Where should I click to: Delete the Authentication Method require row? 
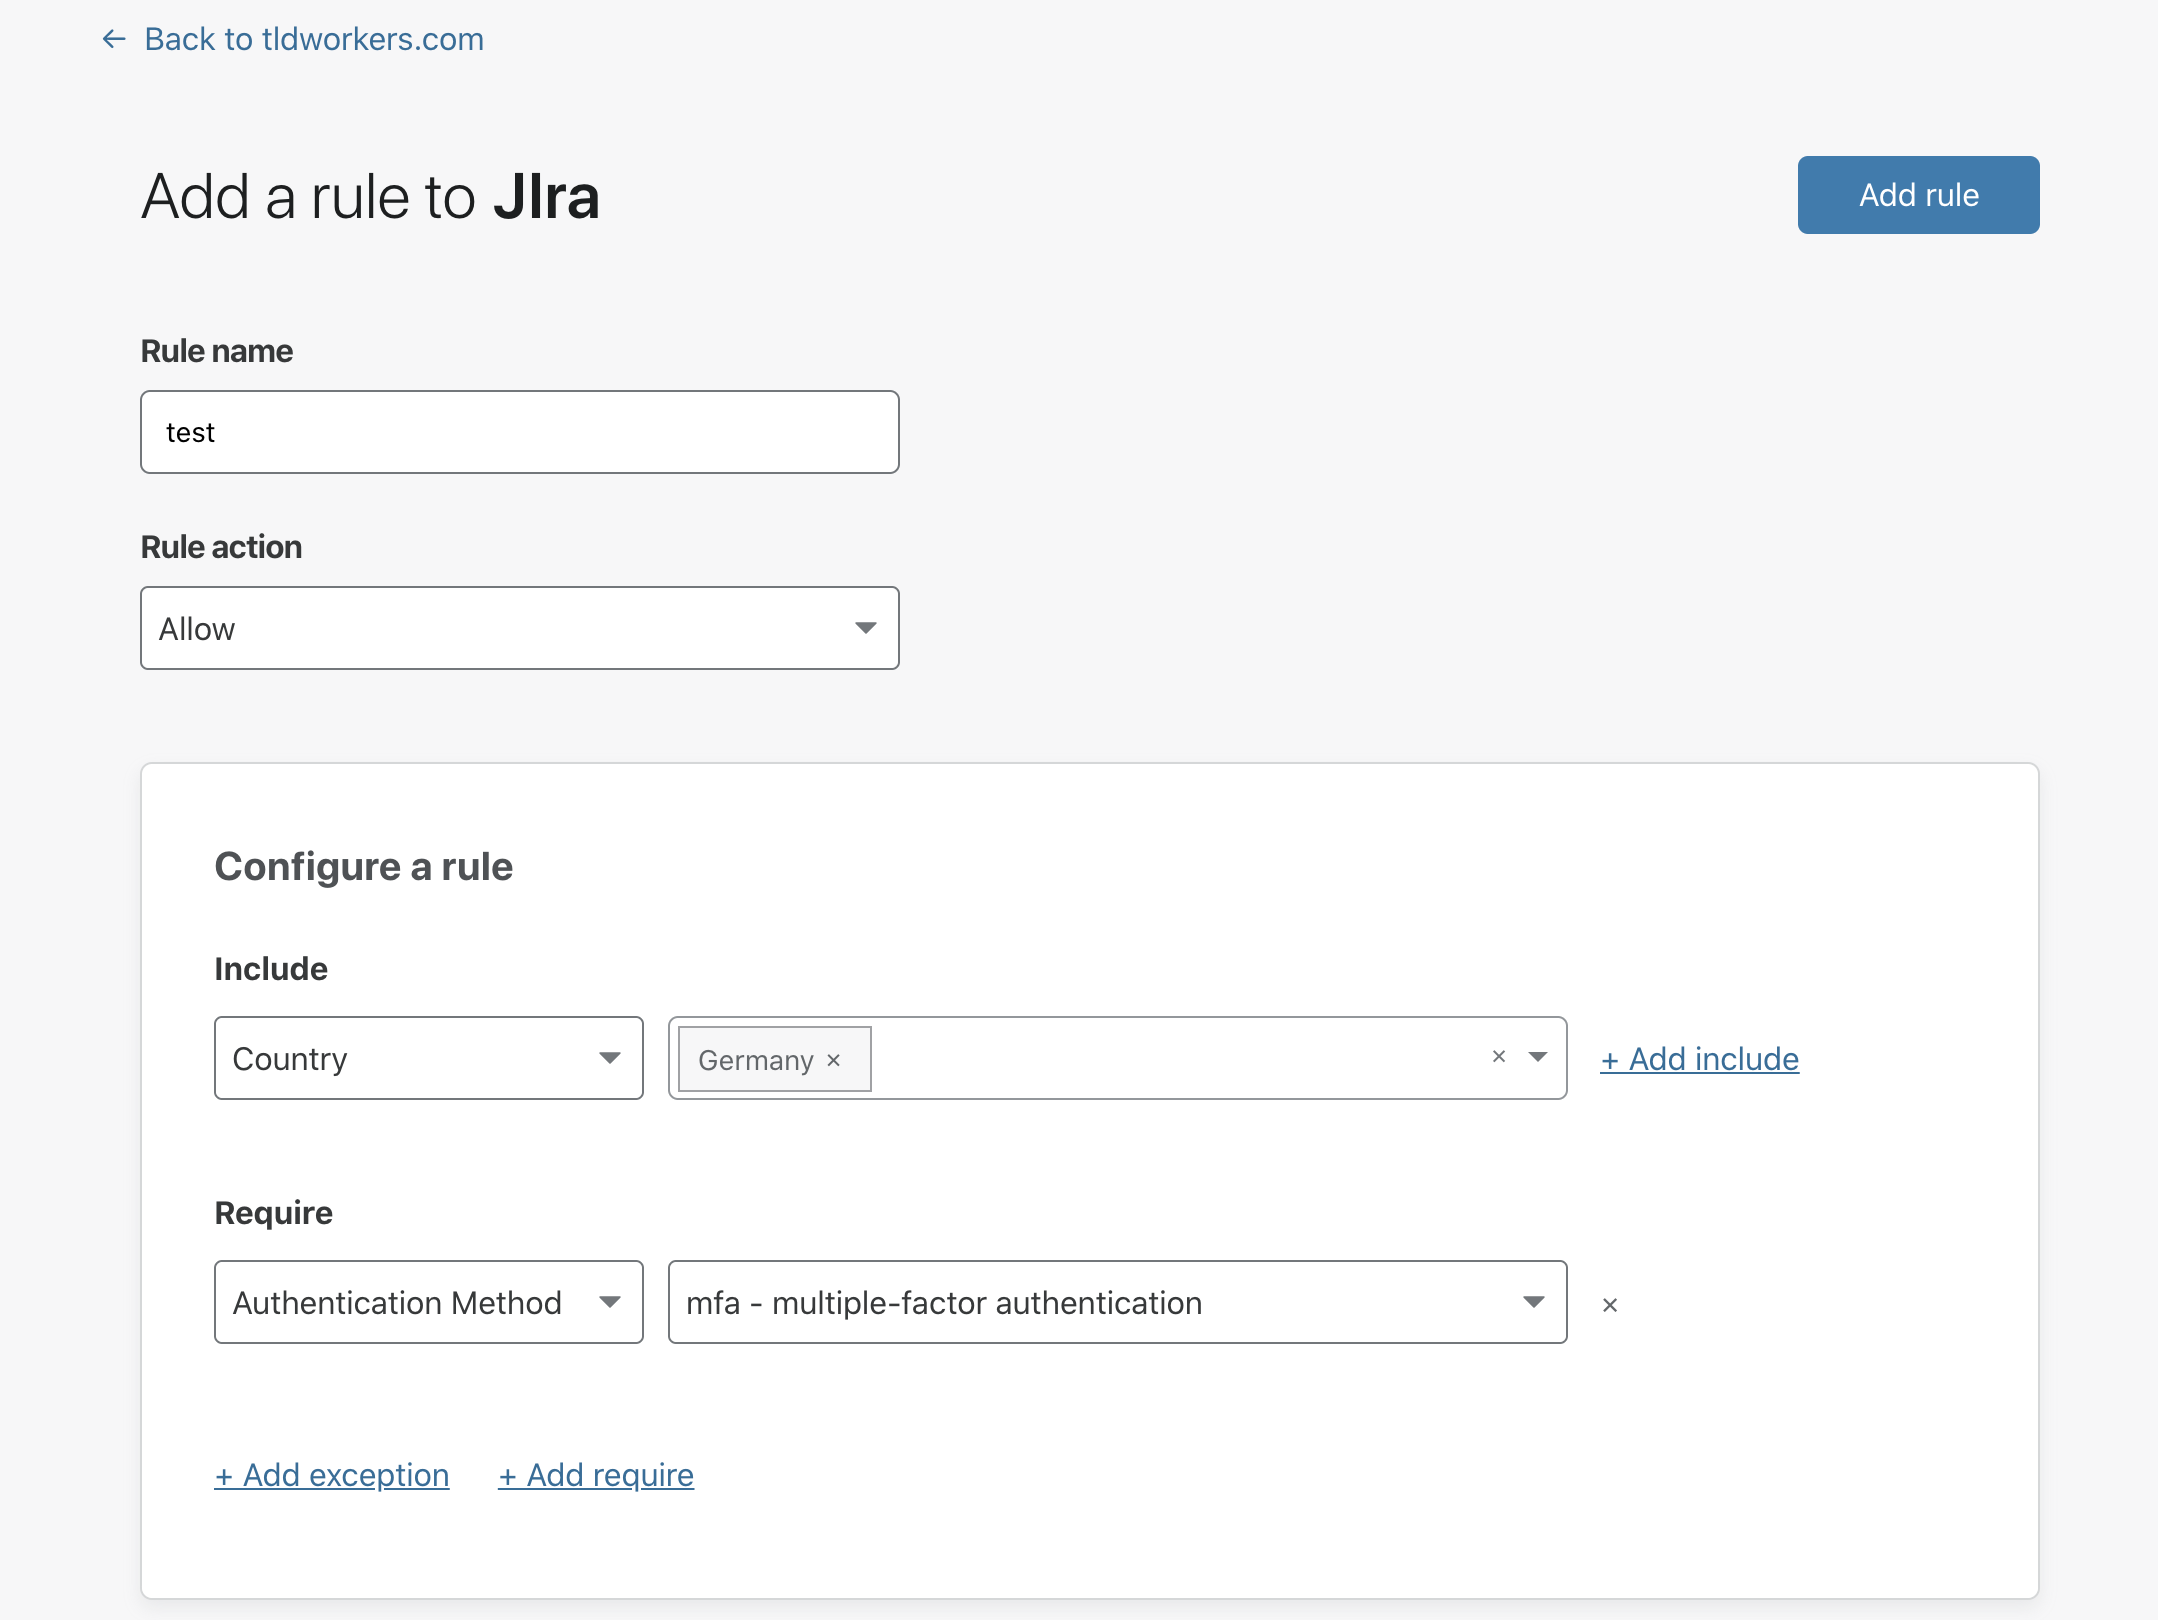(1610, 1305)
